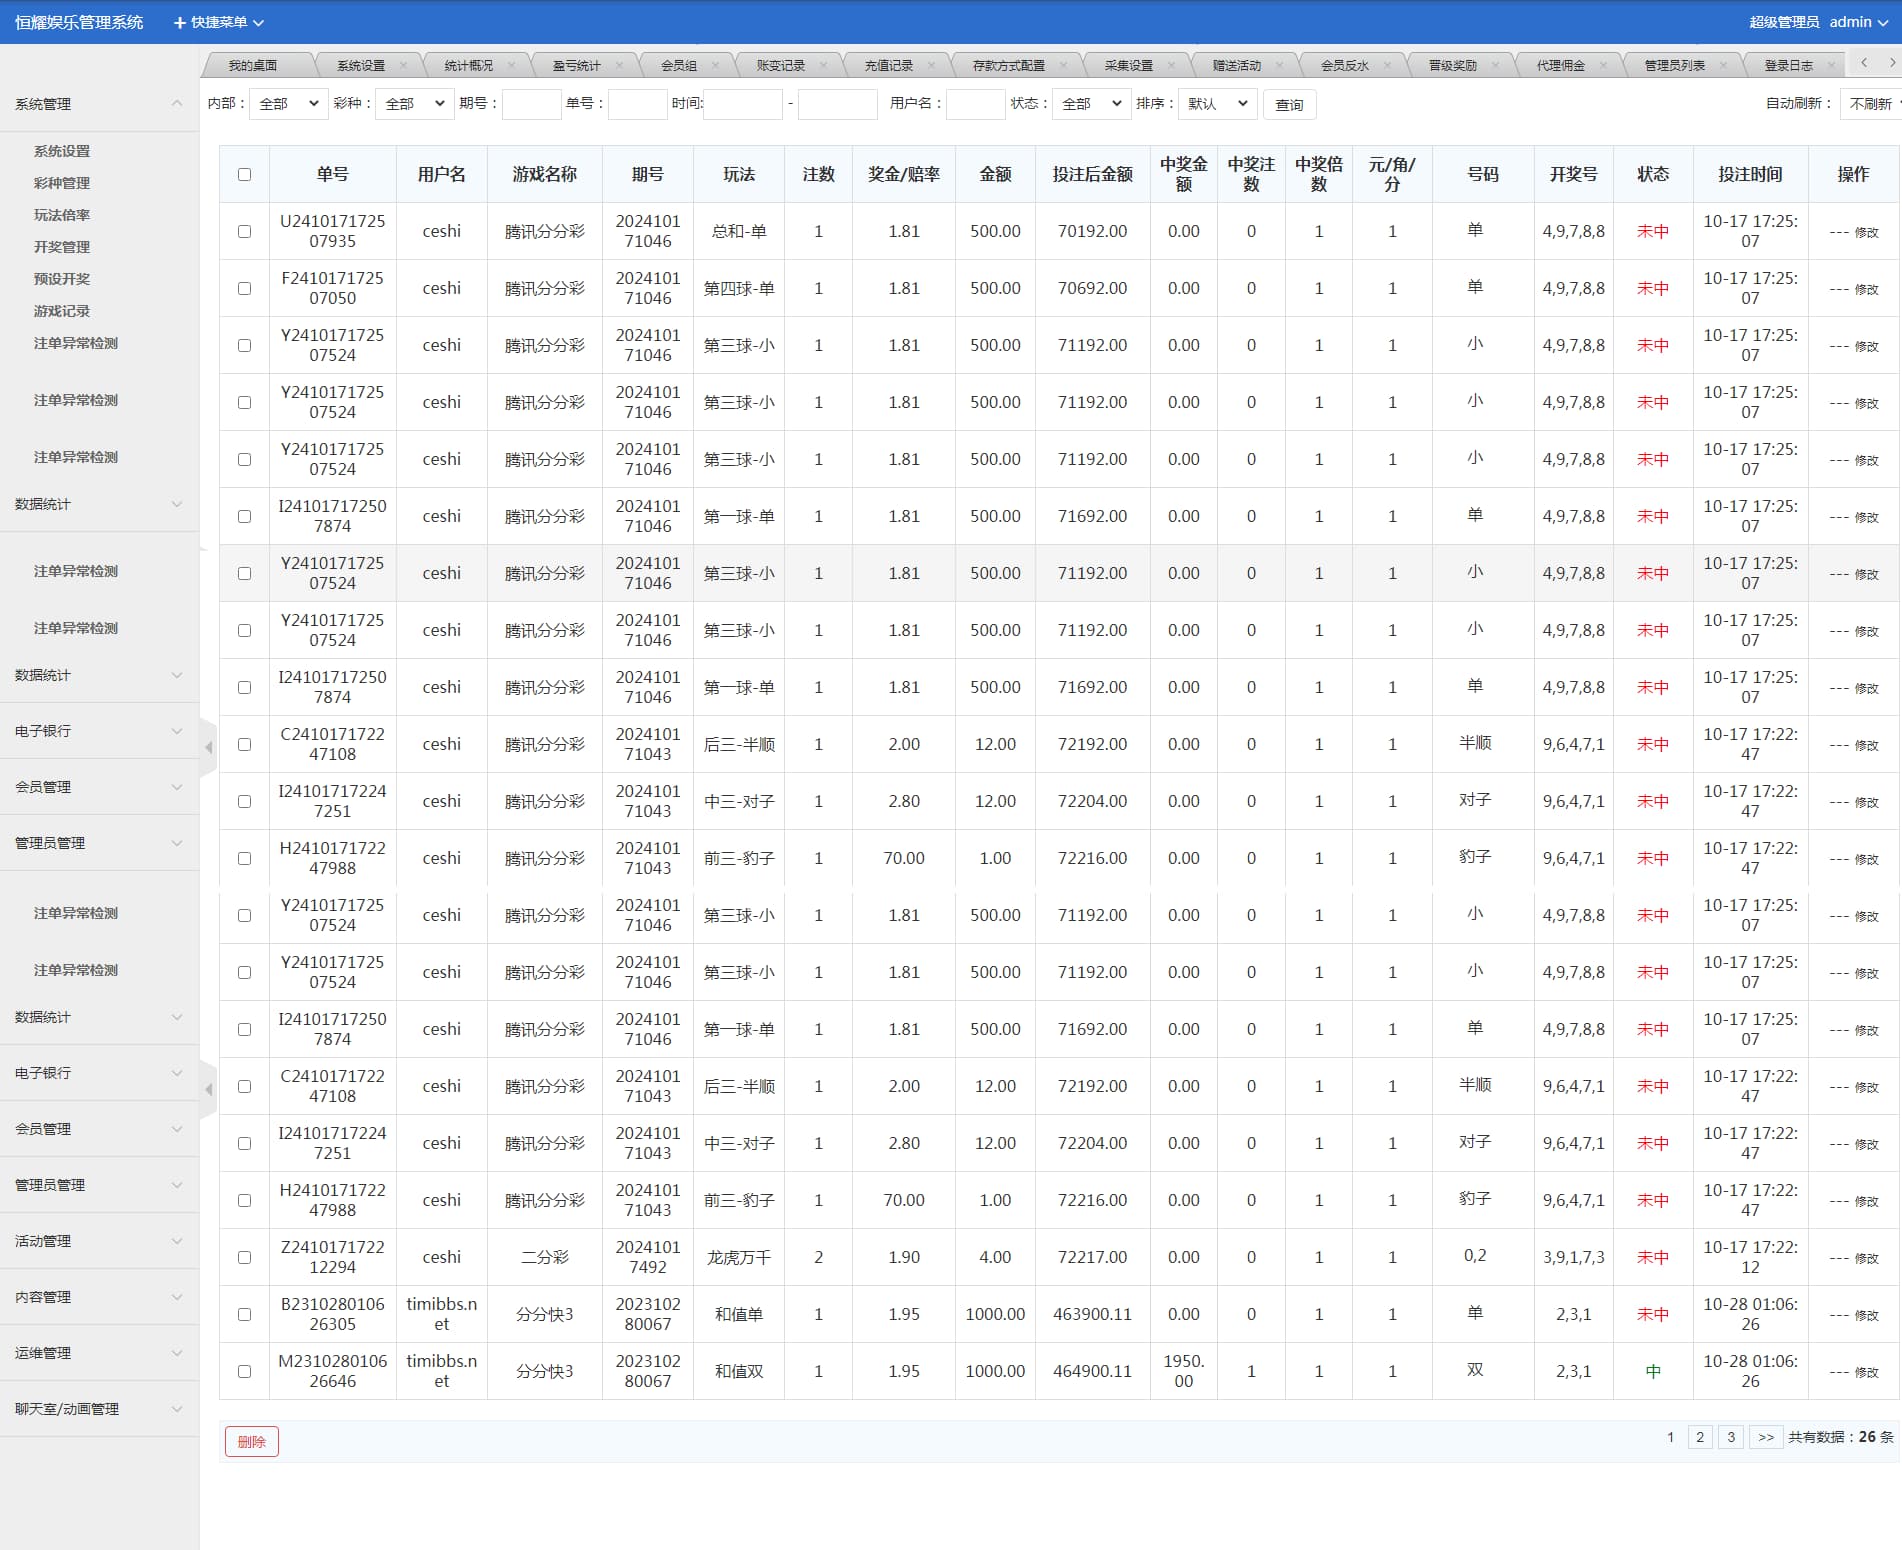Close the 充值记录 tab
Image resolution: width=1902 pixels, height=1550 pixels.
pos(931,66)
